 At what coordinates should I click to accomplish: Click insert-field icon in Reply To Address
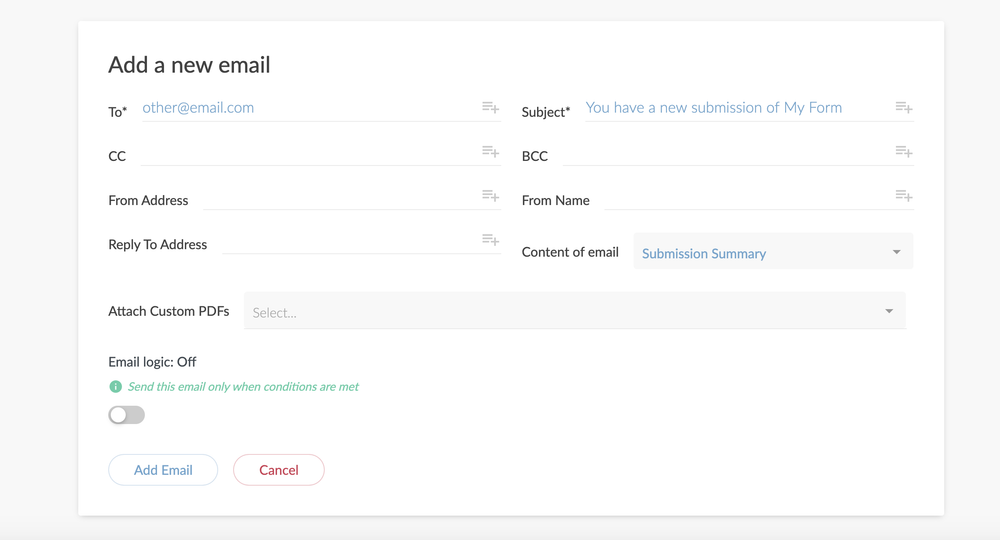click(490, 240)
